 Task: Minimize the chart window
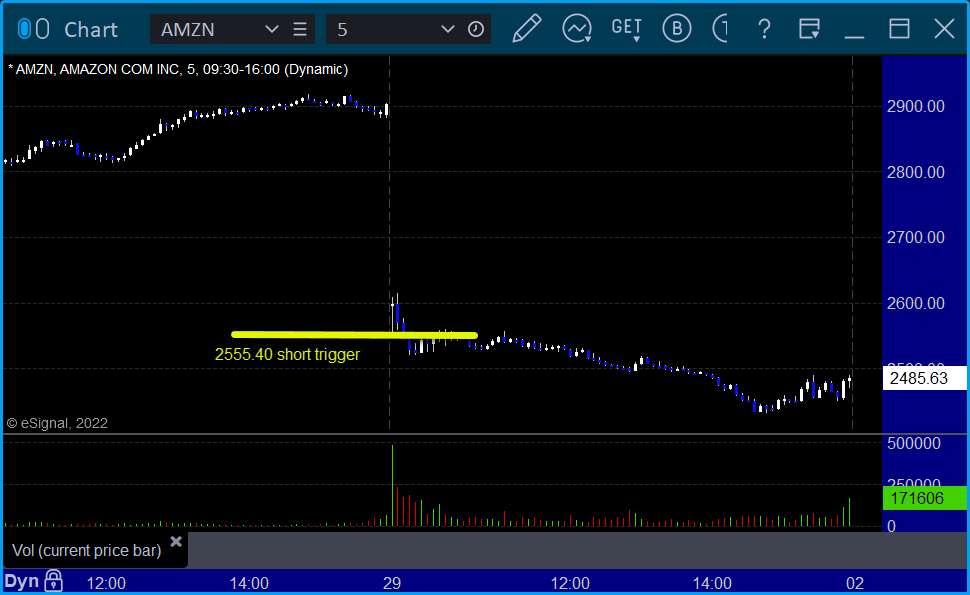point(854,37)
